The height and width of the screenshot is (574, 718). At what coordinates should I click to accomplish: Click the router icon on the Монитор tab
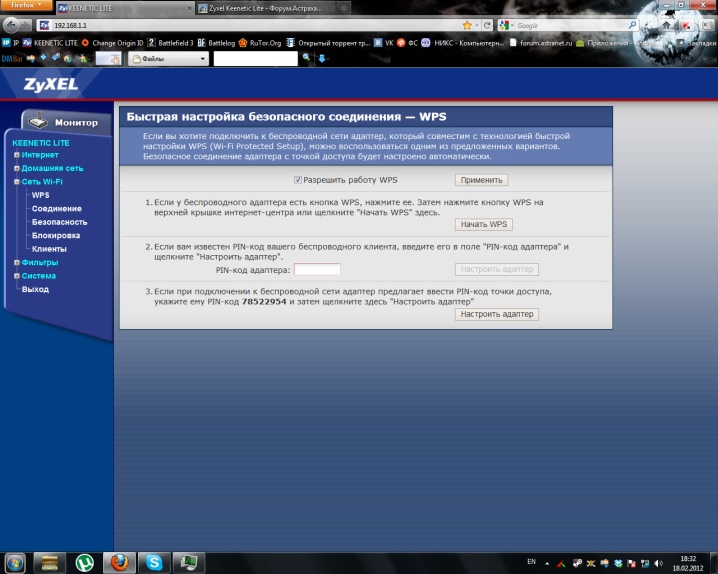[38, 121]
